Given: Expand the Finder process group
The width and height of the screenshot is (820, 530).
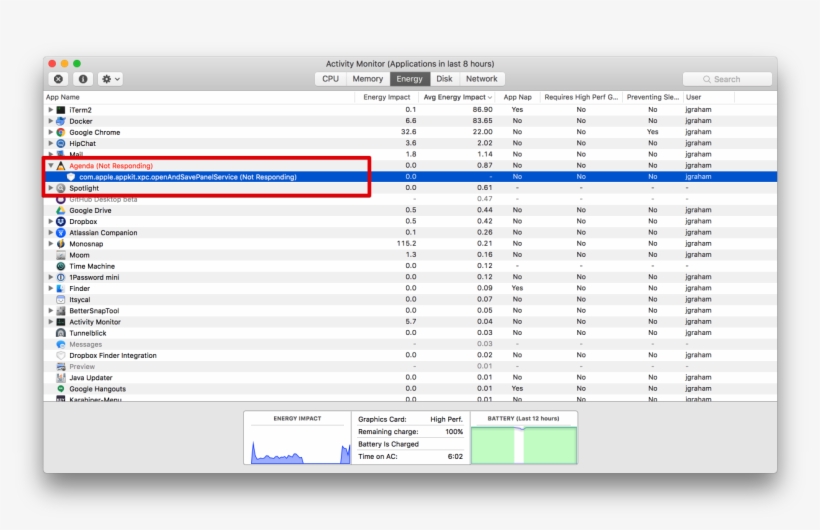Looking at the screenshot, I should pos(51,288).
